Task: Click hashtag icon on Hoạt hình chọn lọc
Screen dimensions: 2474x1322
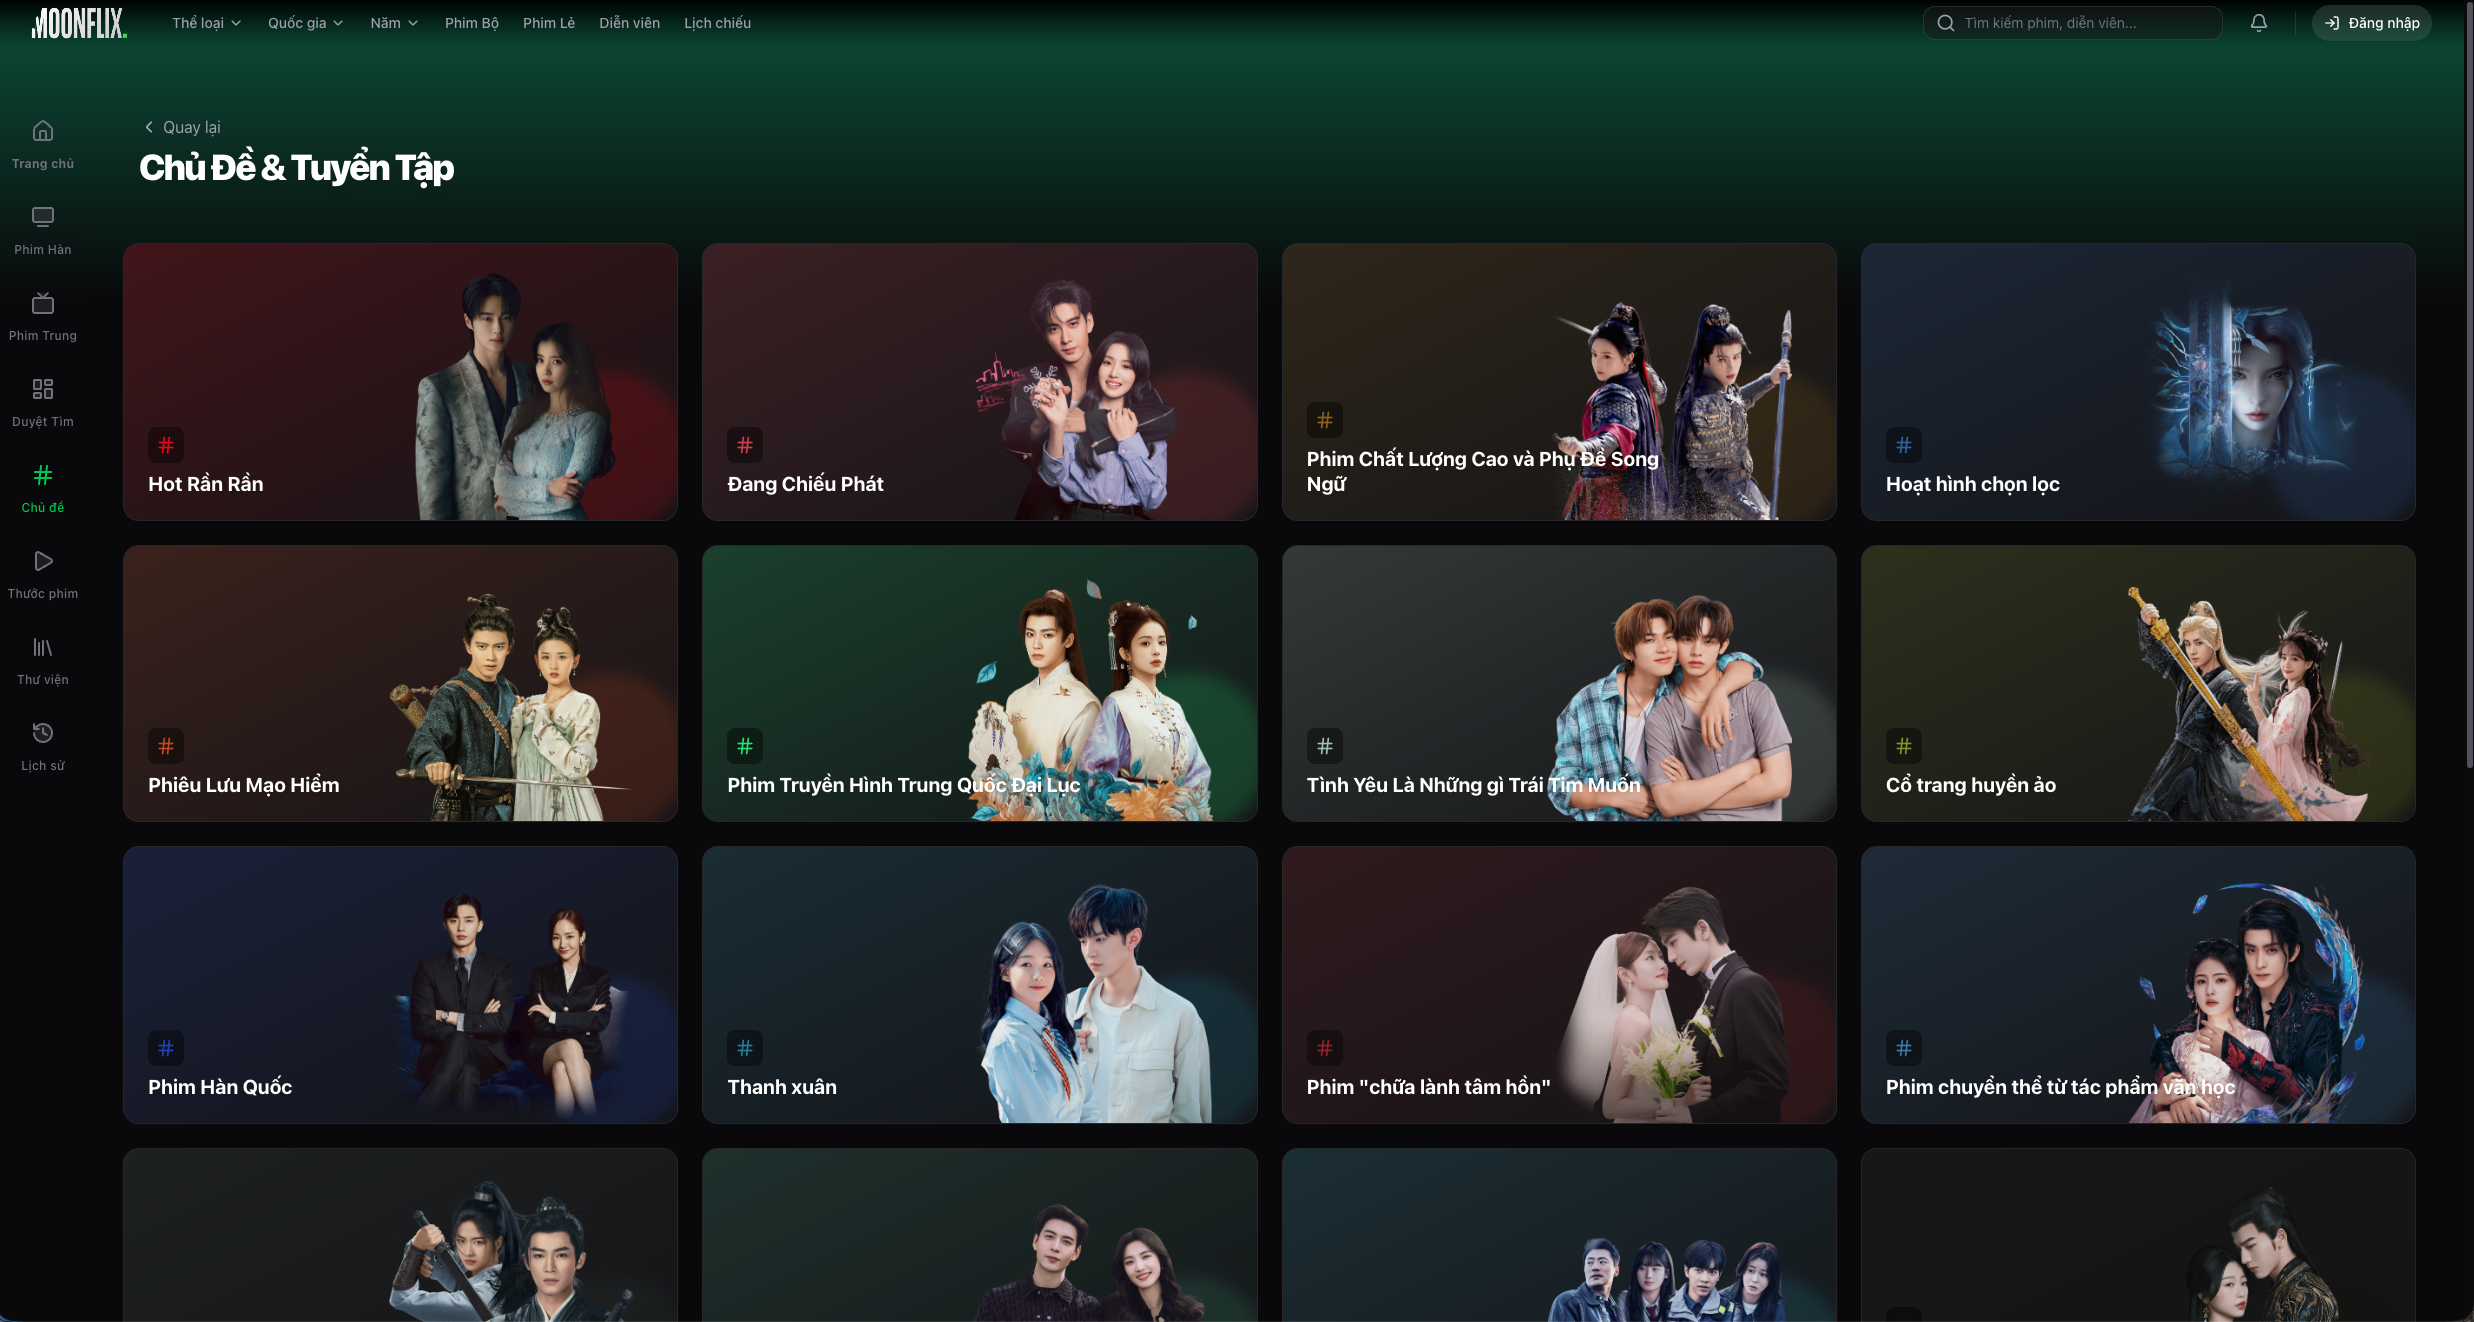Action: [x=1904, y=445]
